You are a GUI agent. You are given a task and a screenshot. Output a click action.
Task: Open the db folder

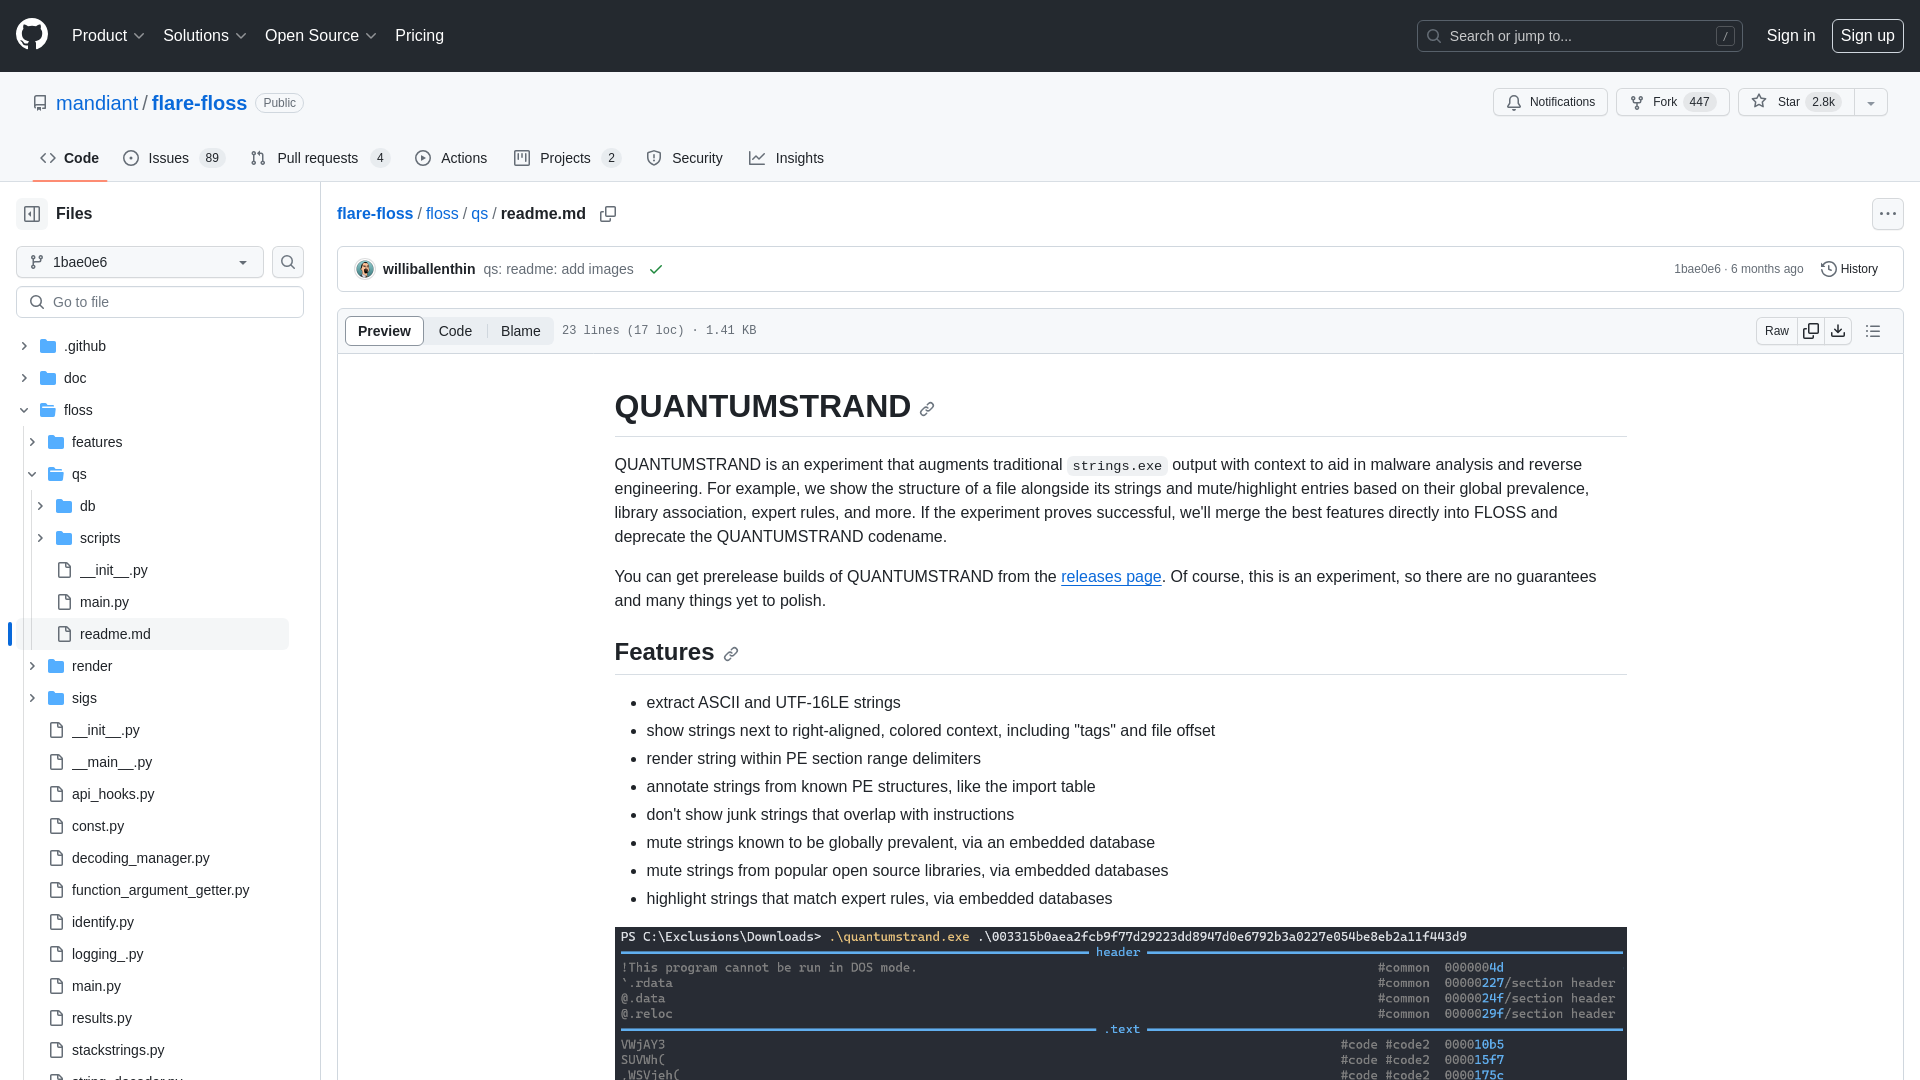point(88,506)
